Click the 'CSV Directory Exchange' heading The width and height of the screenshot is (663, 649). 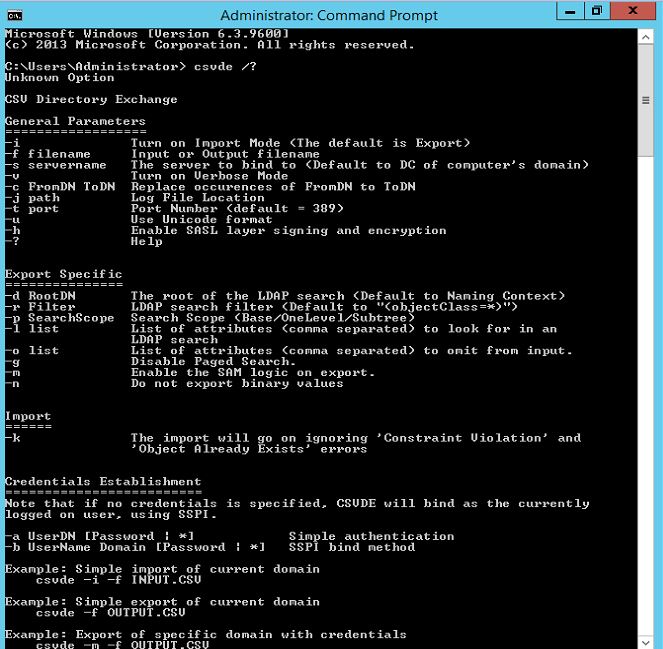91,99
